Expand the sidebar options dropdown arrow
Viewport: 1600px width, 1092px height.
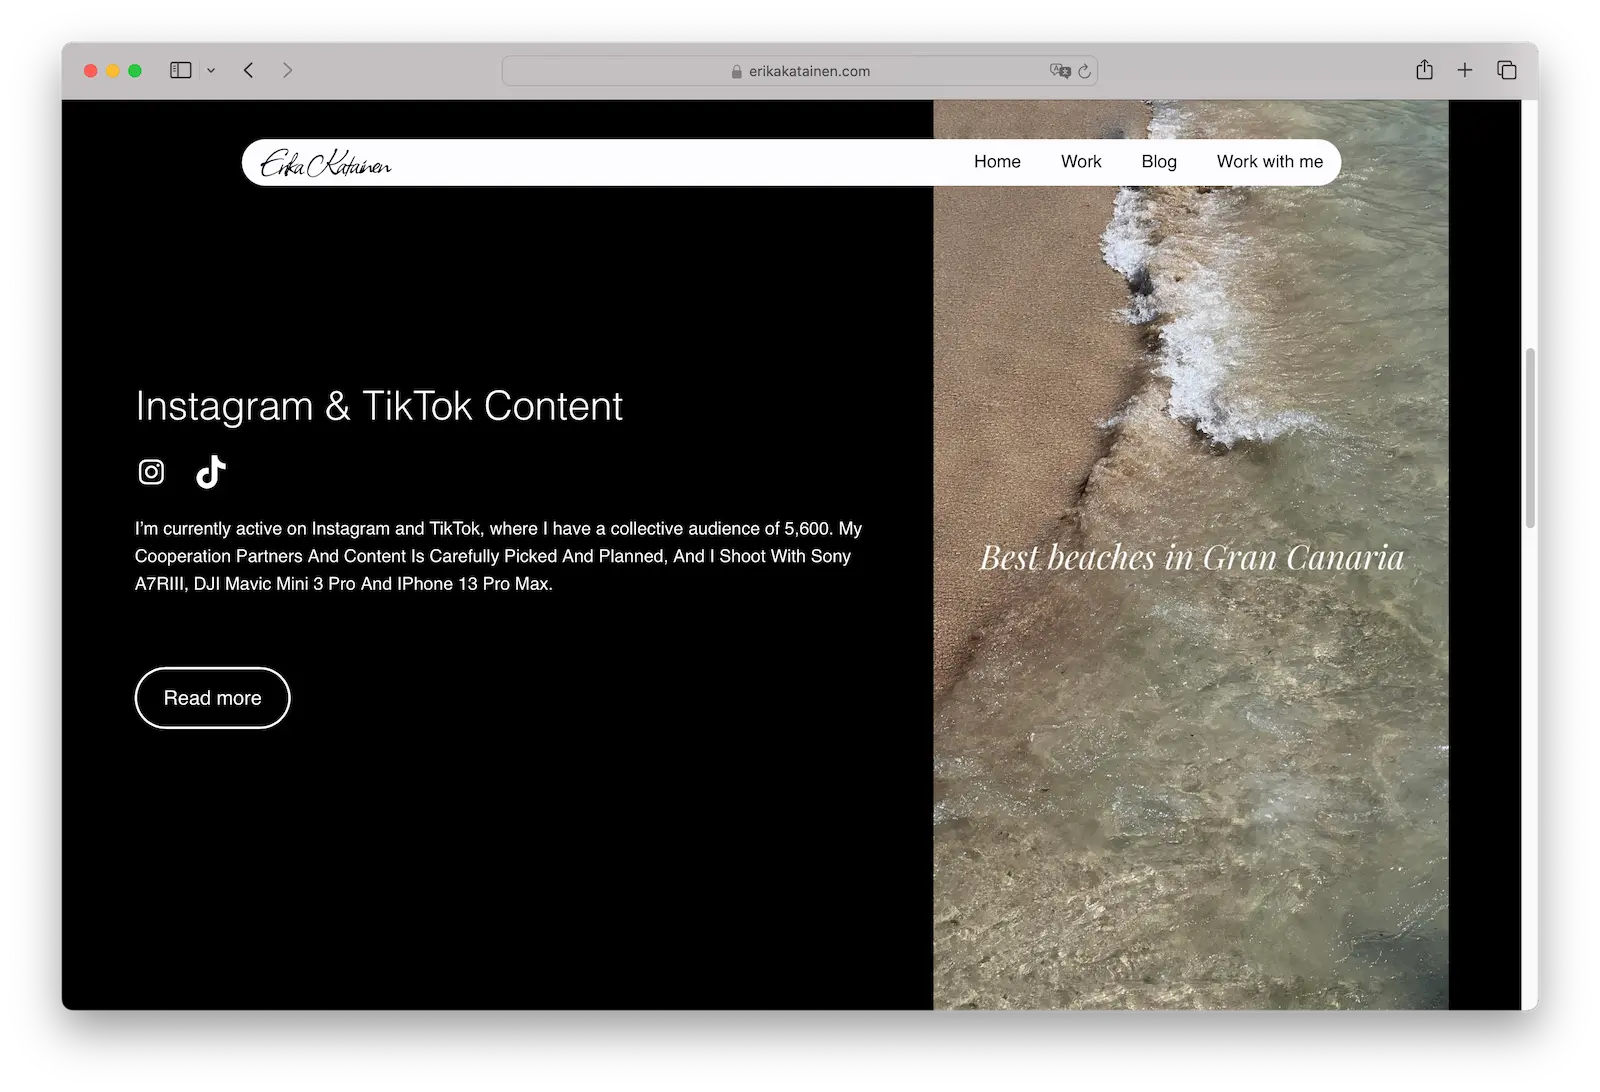click(211, 70)
